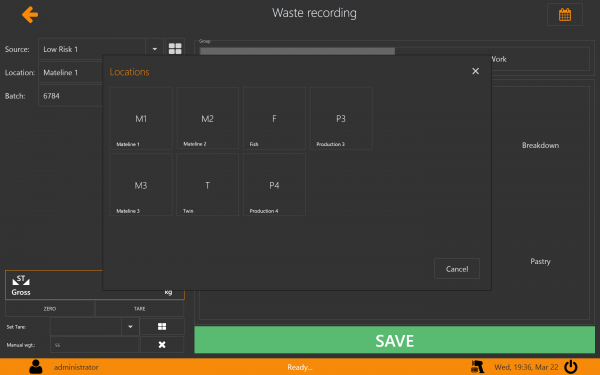Expand the Set Tare dropdown

(x=130, y=326)
